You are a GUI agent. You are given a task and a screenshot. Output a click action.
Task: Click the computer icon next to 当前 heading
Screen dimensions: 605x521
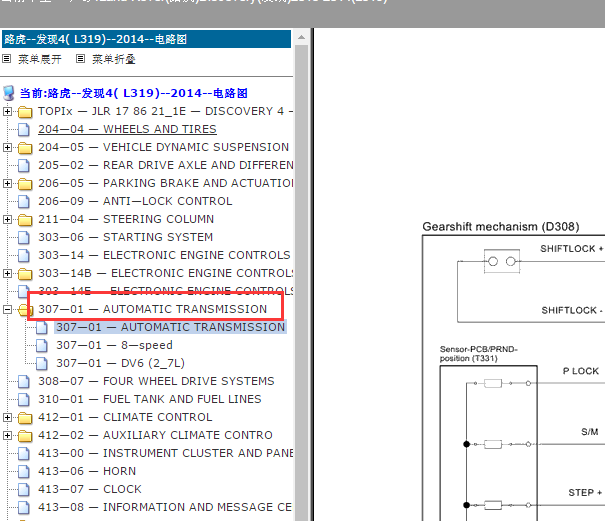click(9, 93)
